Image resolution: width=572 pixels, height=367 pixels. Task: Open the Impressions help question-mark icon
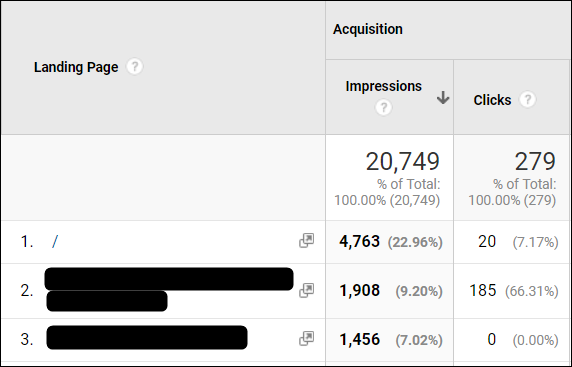(383, 108)
